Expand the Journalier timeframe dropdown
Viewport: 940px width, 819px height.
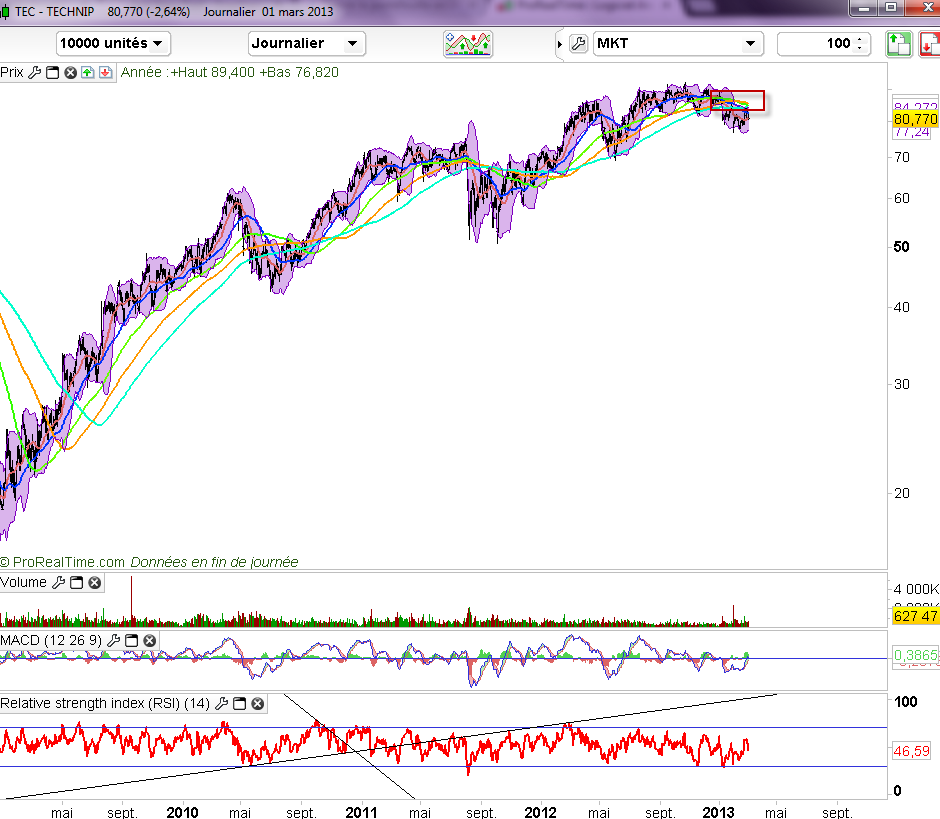click(x=306, y=44)
